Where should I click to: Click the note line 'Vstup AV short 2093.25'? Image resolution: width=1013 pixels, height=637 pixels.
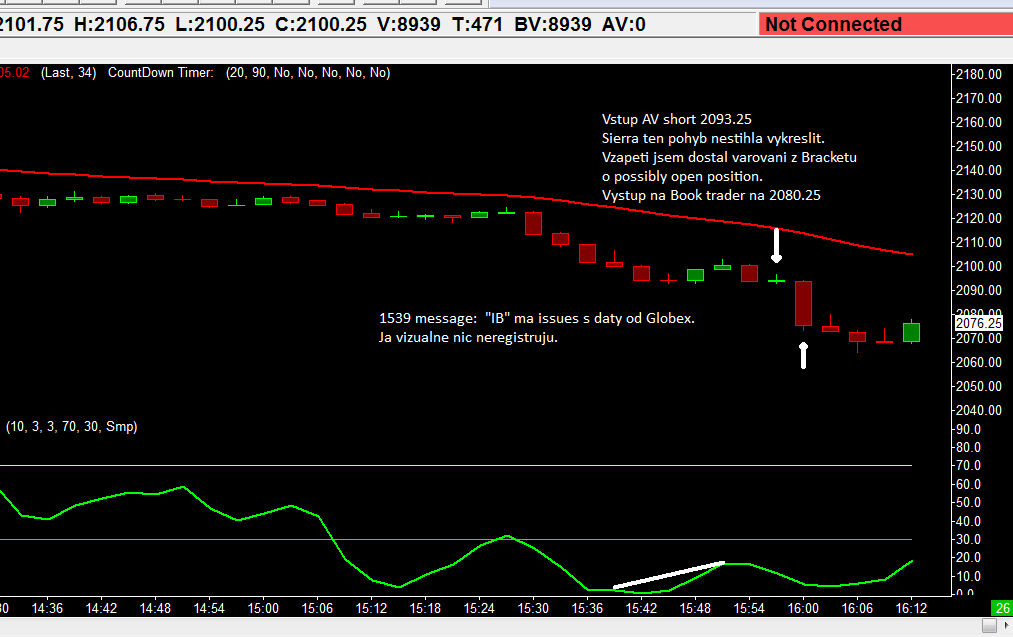tap(676, 120)
